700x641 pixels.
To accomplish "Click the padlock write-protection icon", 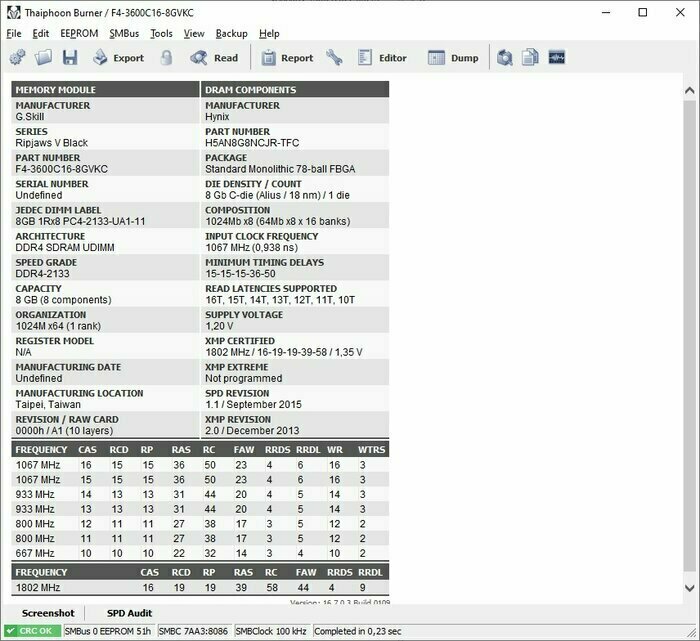I will (166, 58).
